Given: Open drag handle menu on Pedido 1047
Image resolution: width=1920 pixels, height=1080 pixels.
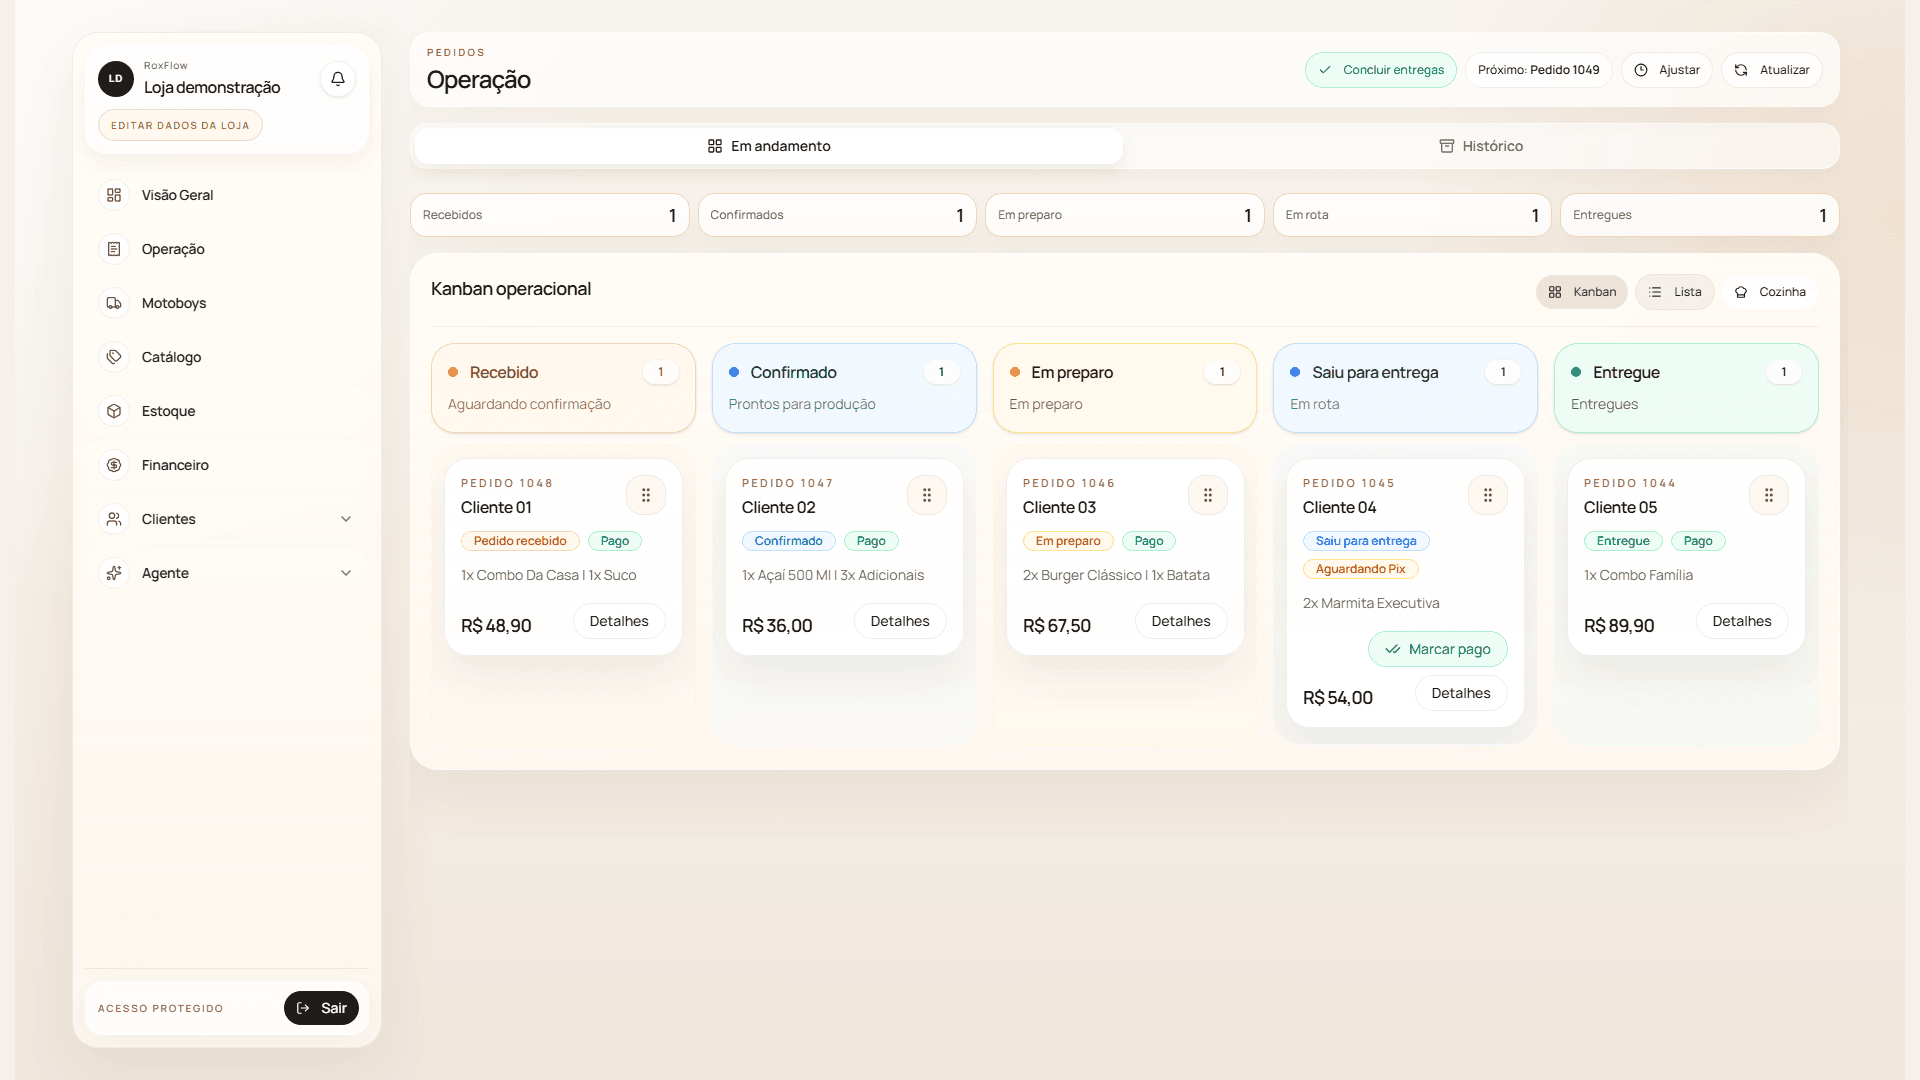Looking at the screenshot, I should click(x=927, y=495).
